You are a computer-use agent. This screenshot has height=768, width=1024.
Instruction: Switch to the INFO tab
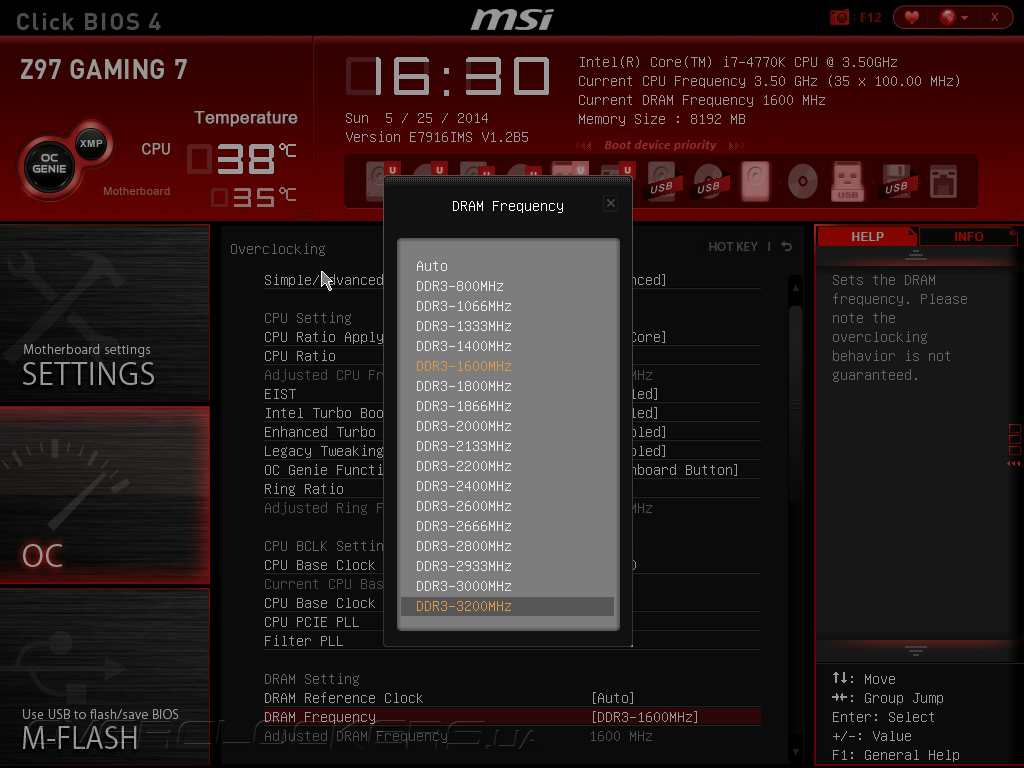tap(968, 236)
